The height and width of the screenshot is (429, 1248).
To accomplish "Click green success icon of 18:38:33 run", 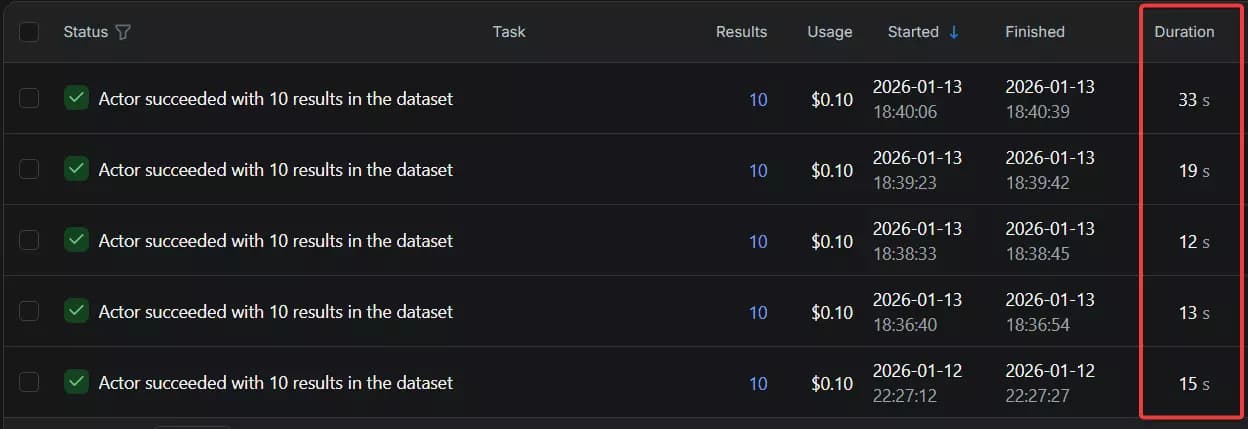I will point(76,240).
